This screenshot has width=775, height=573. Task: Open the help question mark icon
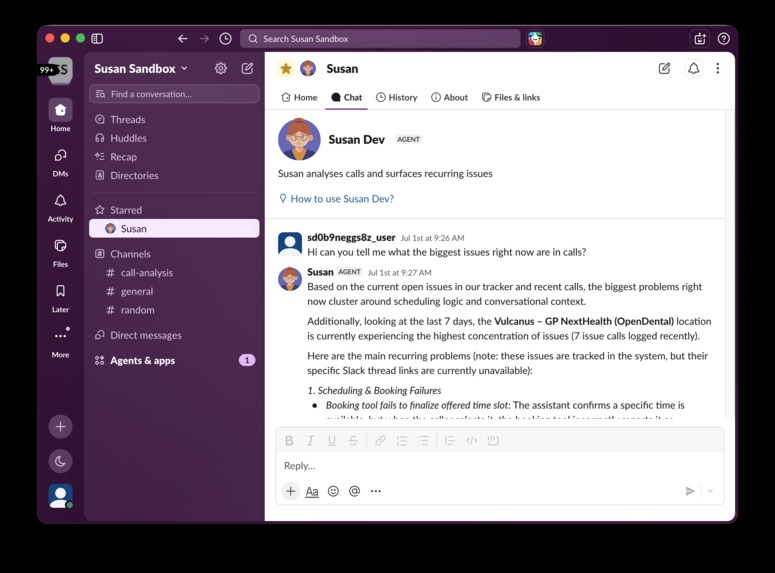(x=724, y=39)
